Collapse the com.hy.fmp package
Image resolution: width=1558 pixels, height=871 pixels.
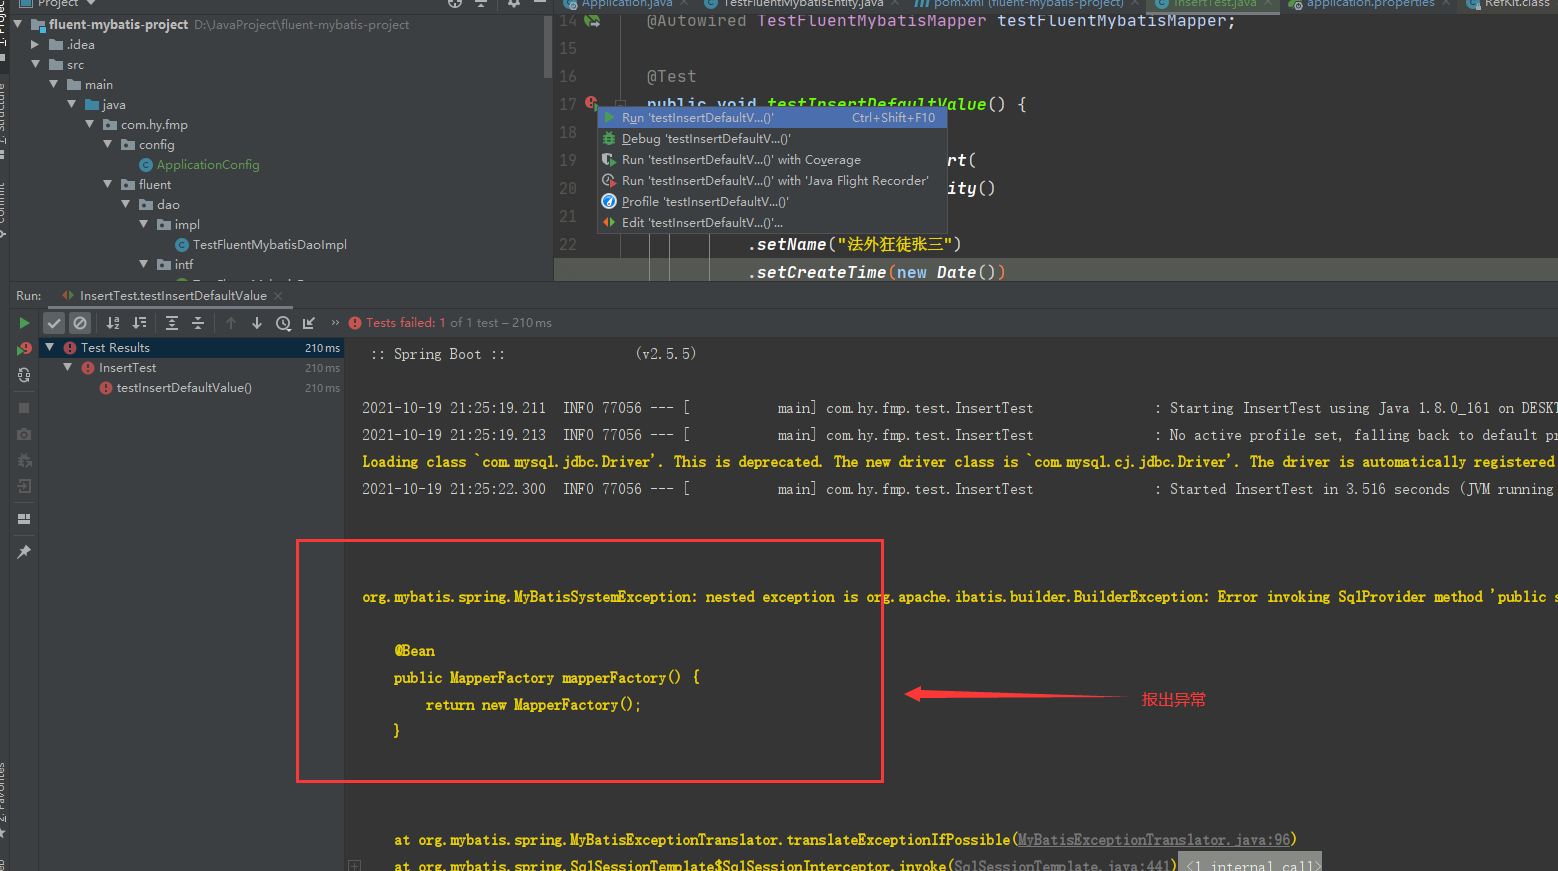click(90, 124)
